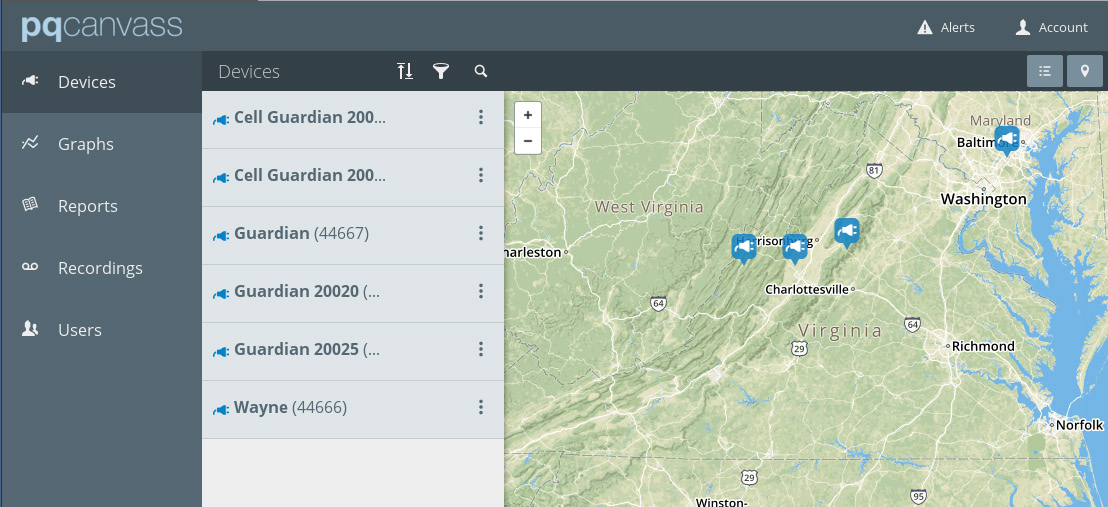Select the first Cell Guardian 200 device row
This screenshot has height=507, width=1108.
353,120
